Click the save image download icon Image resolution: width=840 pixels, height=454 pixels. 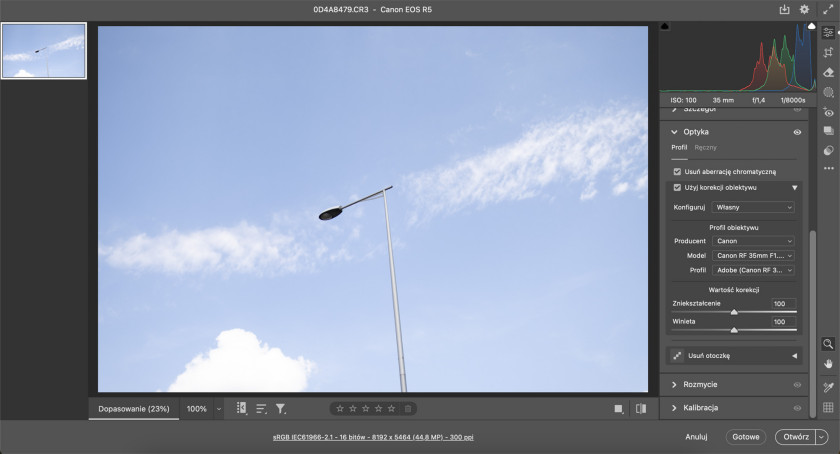[784, 9]
